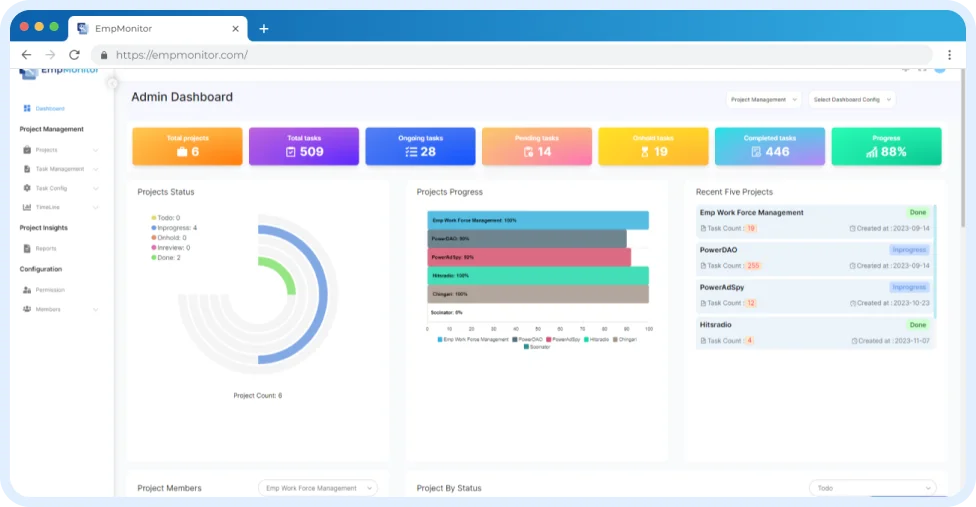Open the Todo dropdown in Project By Status

click(x=872, y=488)
